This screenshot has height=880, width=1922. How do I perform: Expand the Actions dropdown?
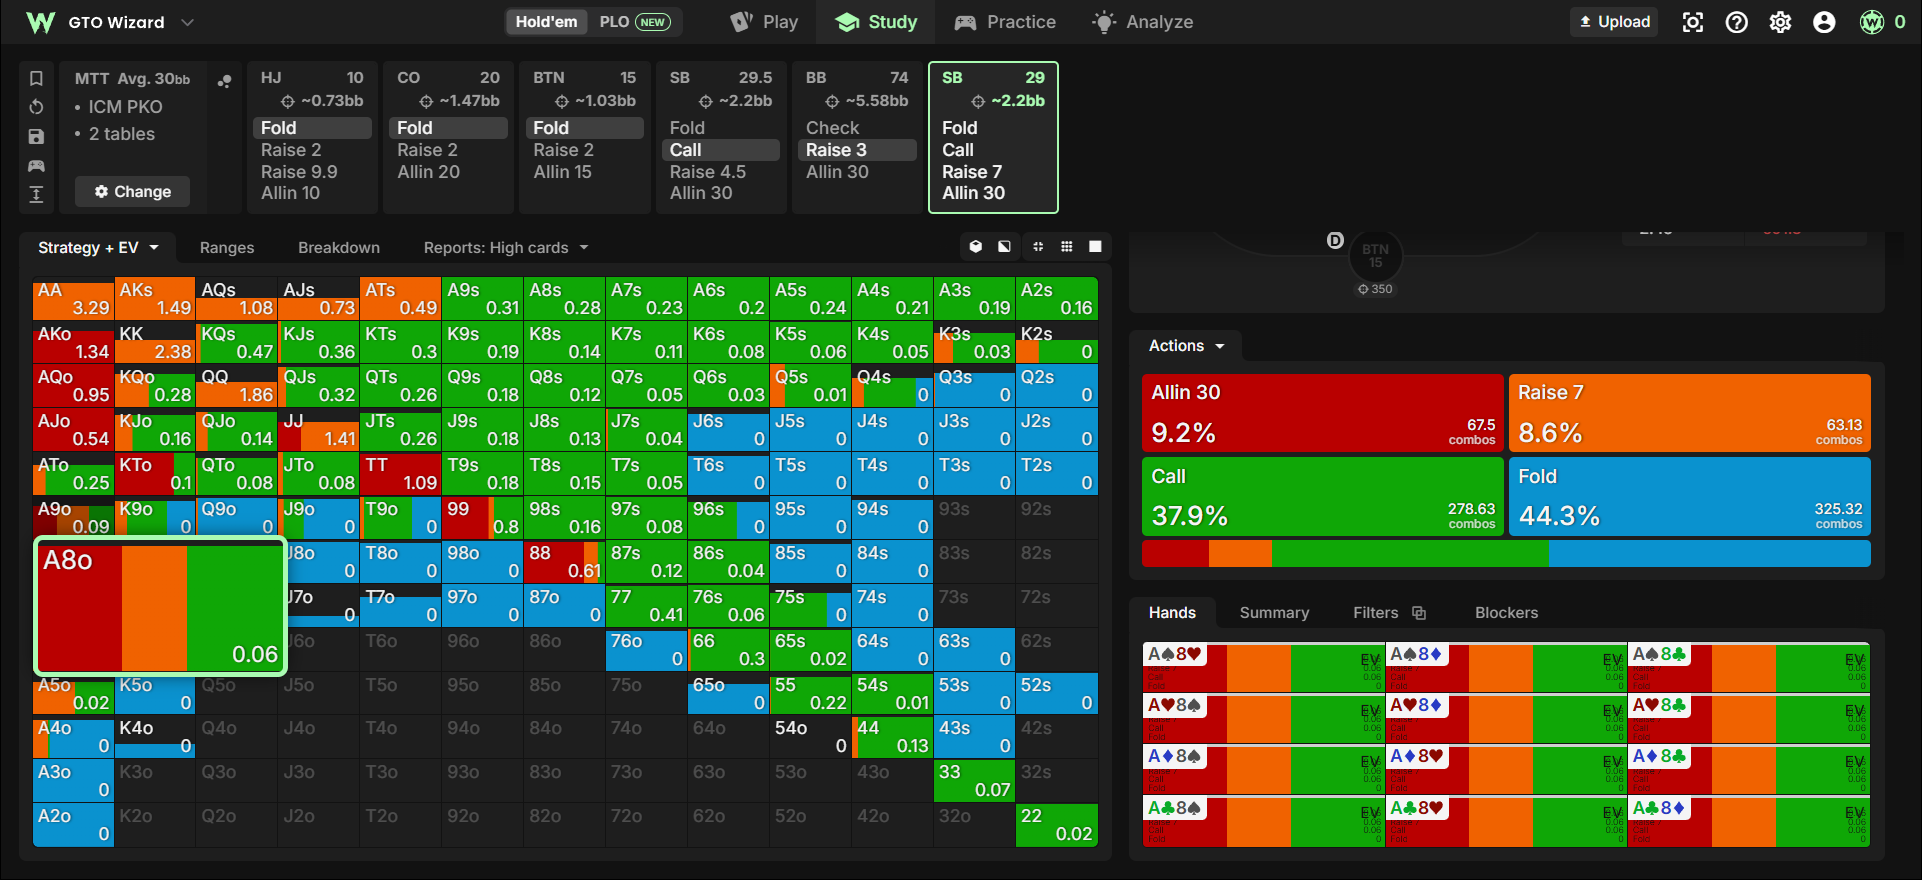point(1186,346)
